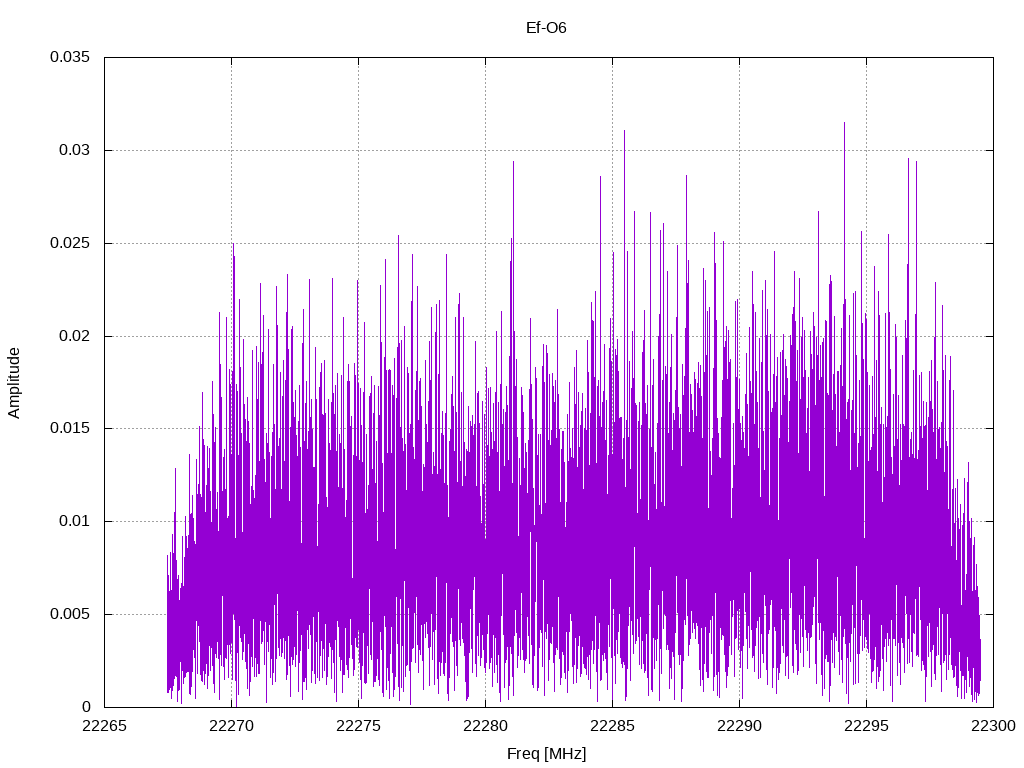1024x768 pixels.
Task: Click the 22270 x-axis tick label
Action: pos(231,726)
